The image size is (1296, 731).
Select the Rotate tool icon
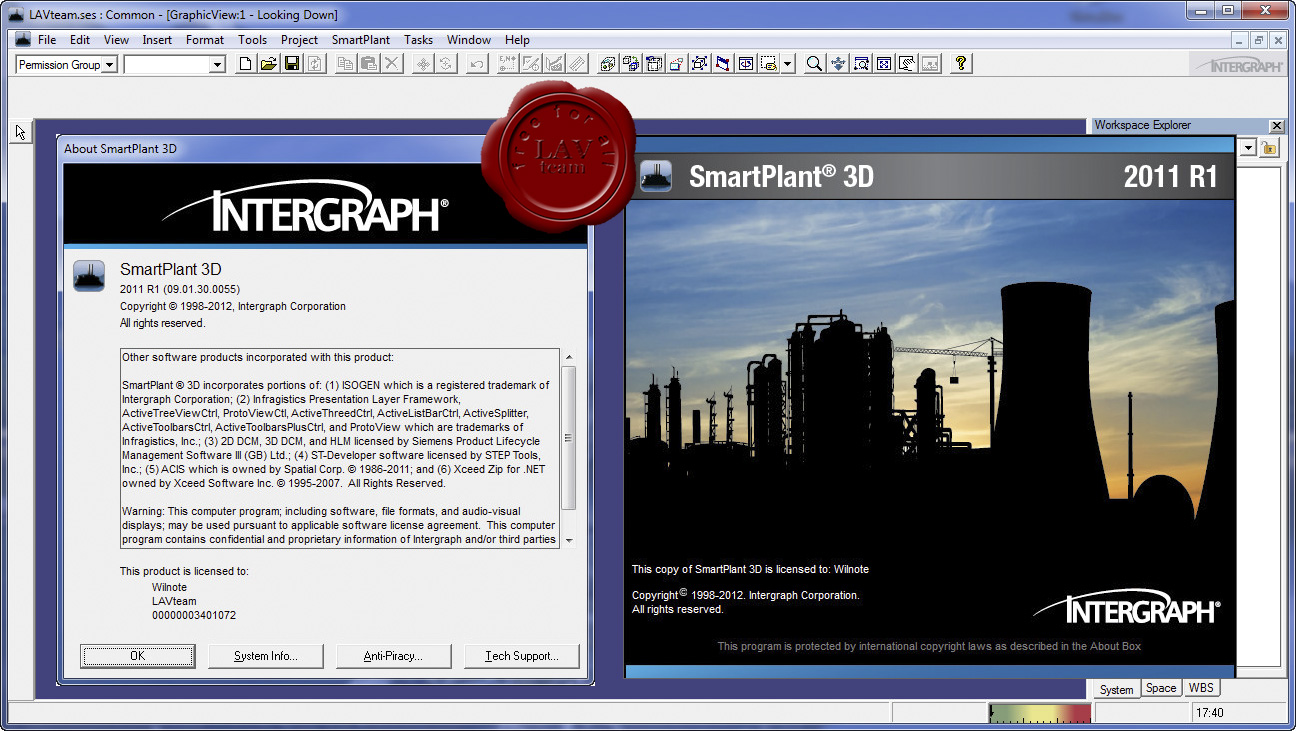click(446, 64)
